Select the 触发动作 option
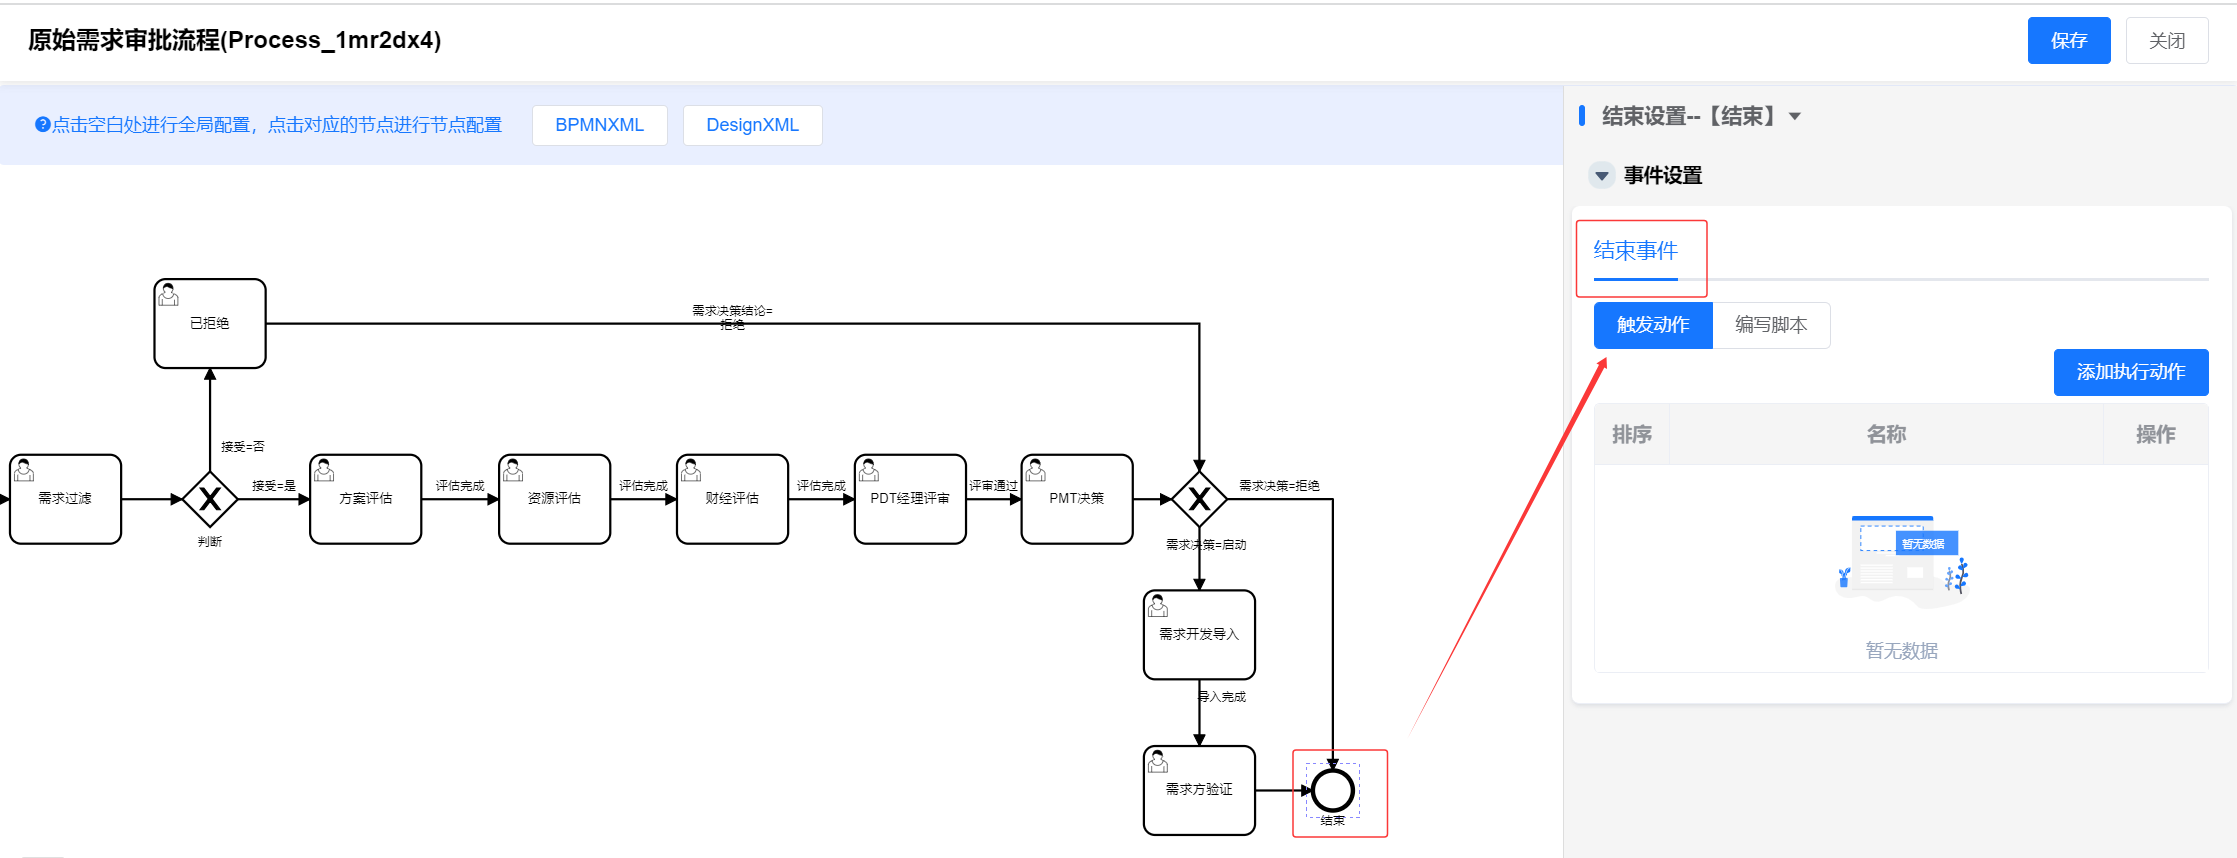The height and width of the screenshot is (858, 2237). pyautogui.click(x=1653, y=325)
